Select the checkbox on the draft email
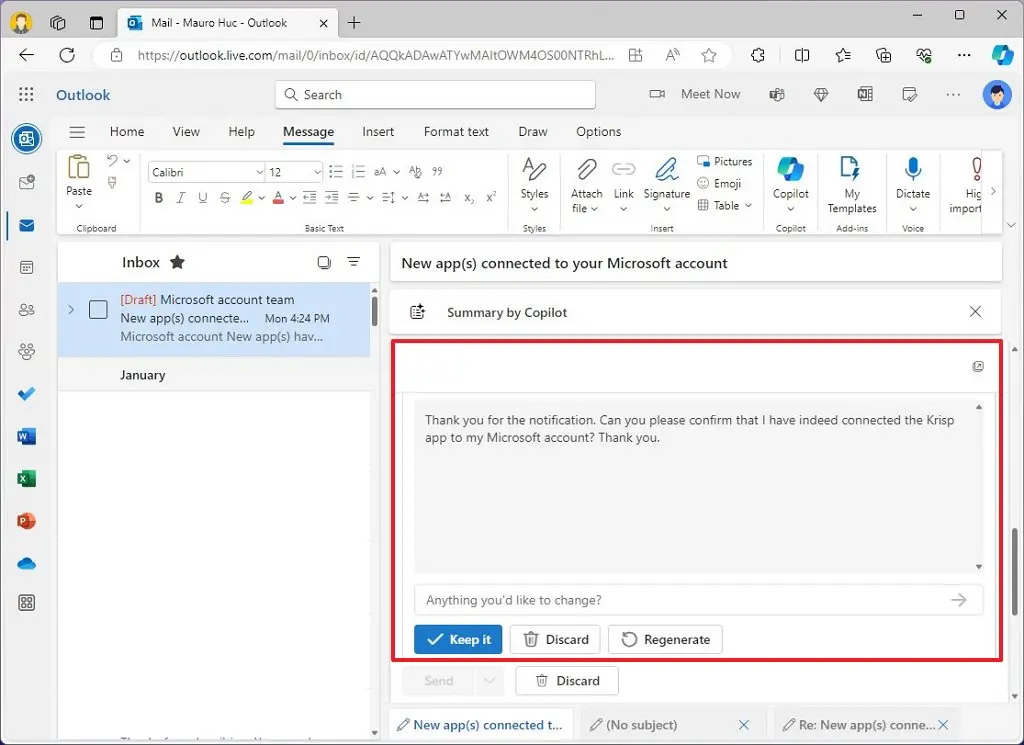The image size is (1024, 745). click(x=98, y=310)
